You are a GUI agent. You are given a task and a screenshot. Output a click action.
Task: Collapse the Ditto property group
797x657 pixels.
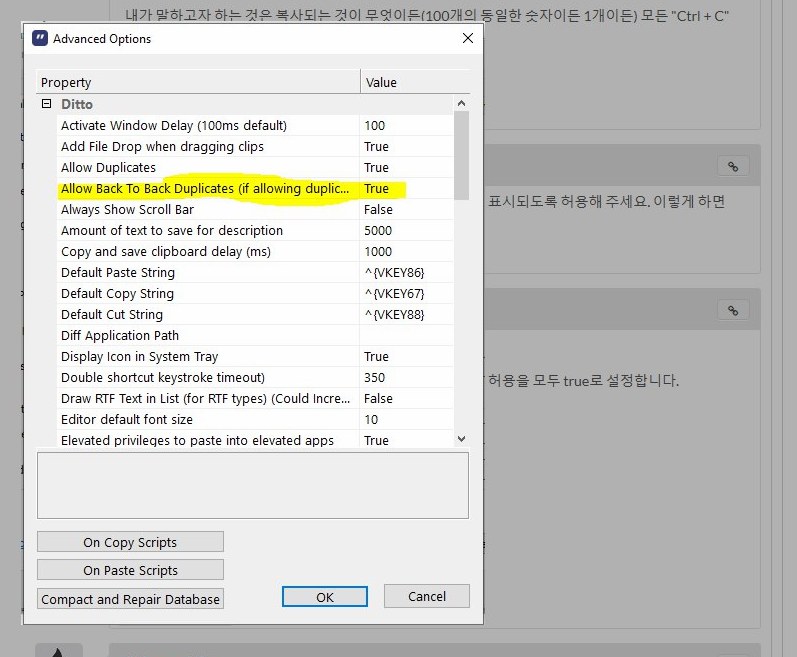click(46, 104)
